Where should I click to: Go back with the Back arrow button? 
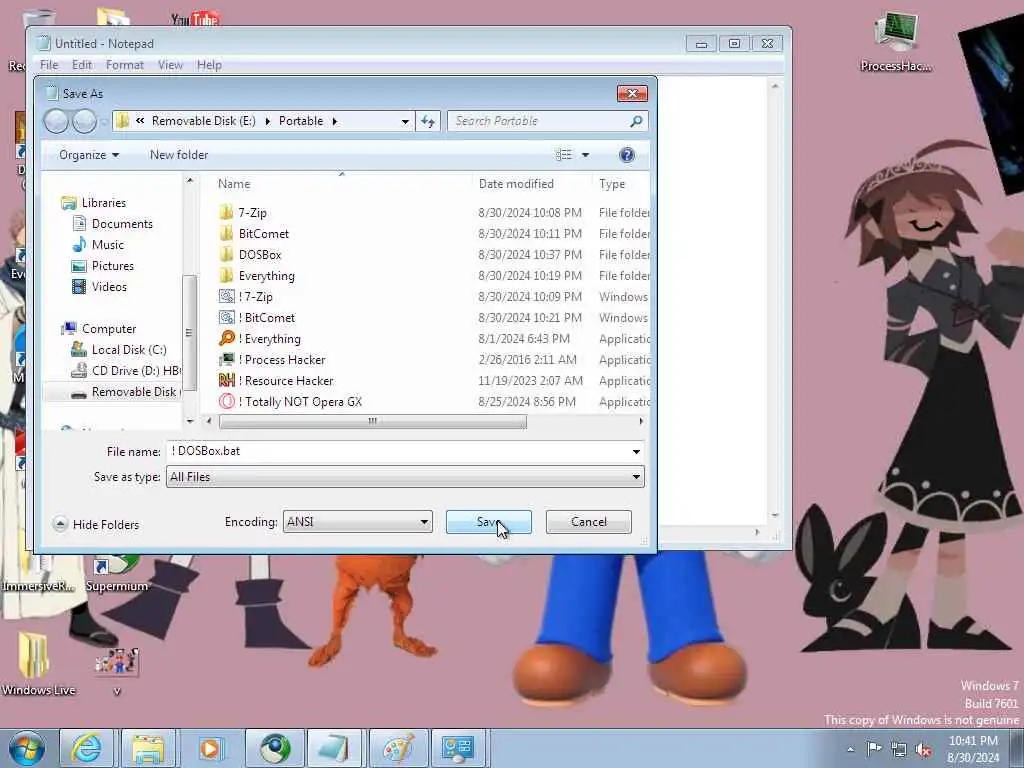click(56, 121)
